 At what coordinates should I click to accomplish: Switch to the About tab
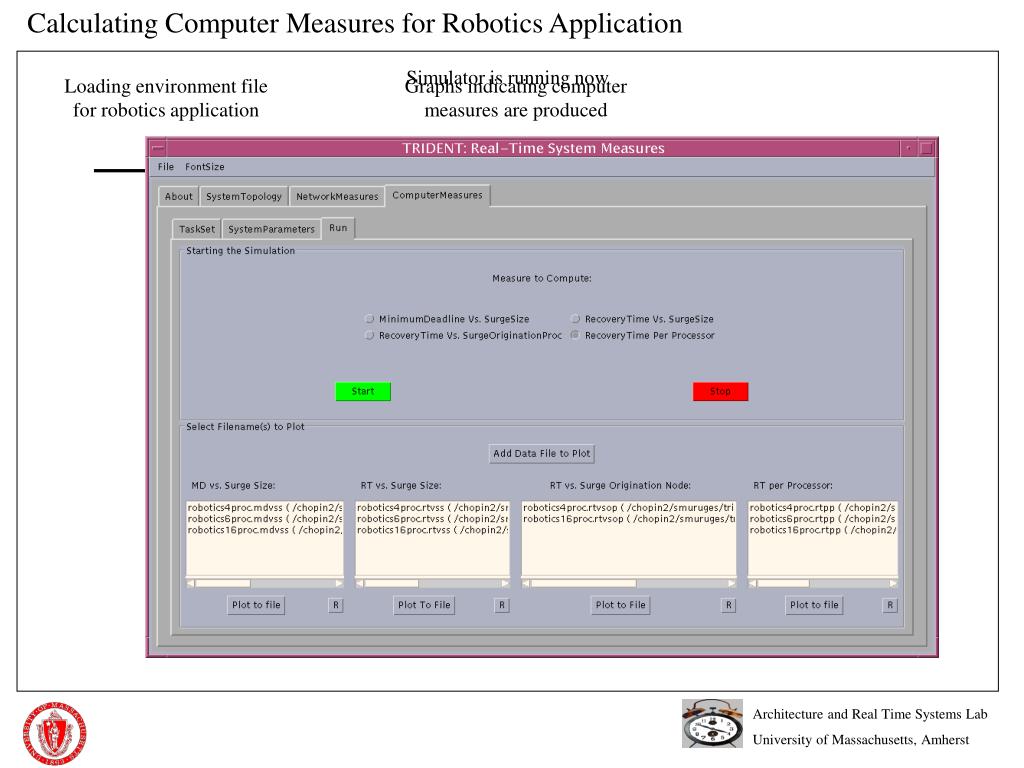tap(178, 197)
